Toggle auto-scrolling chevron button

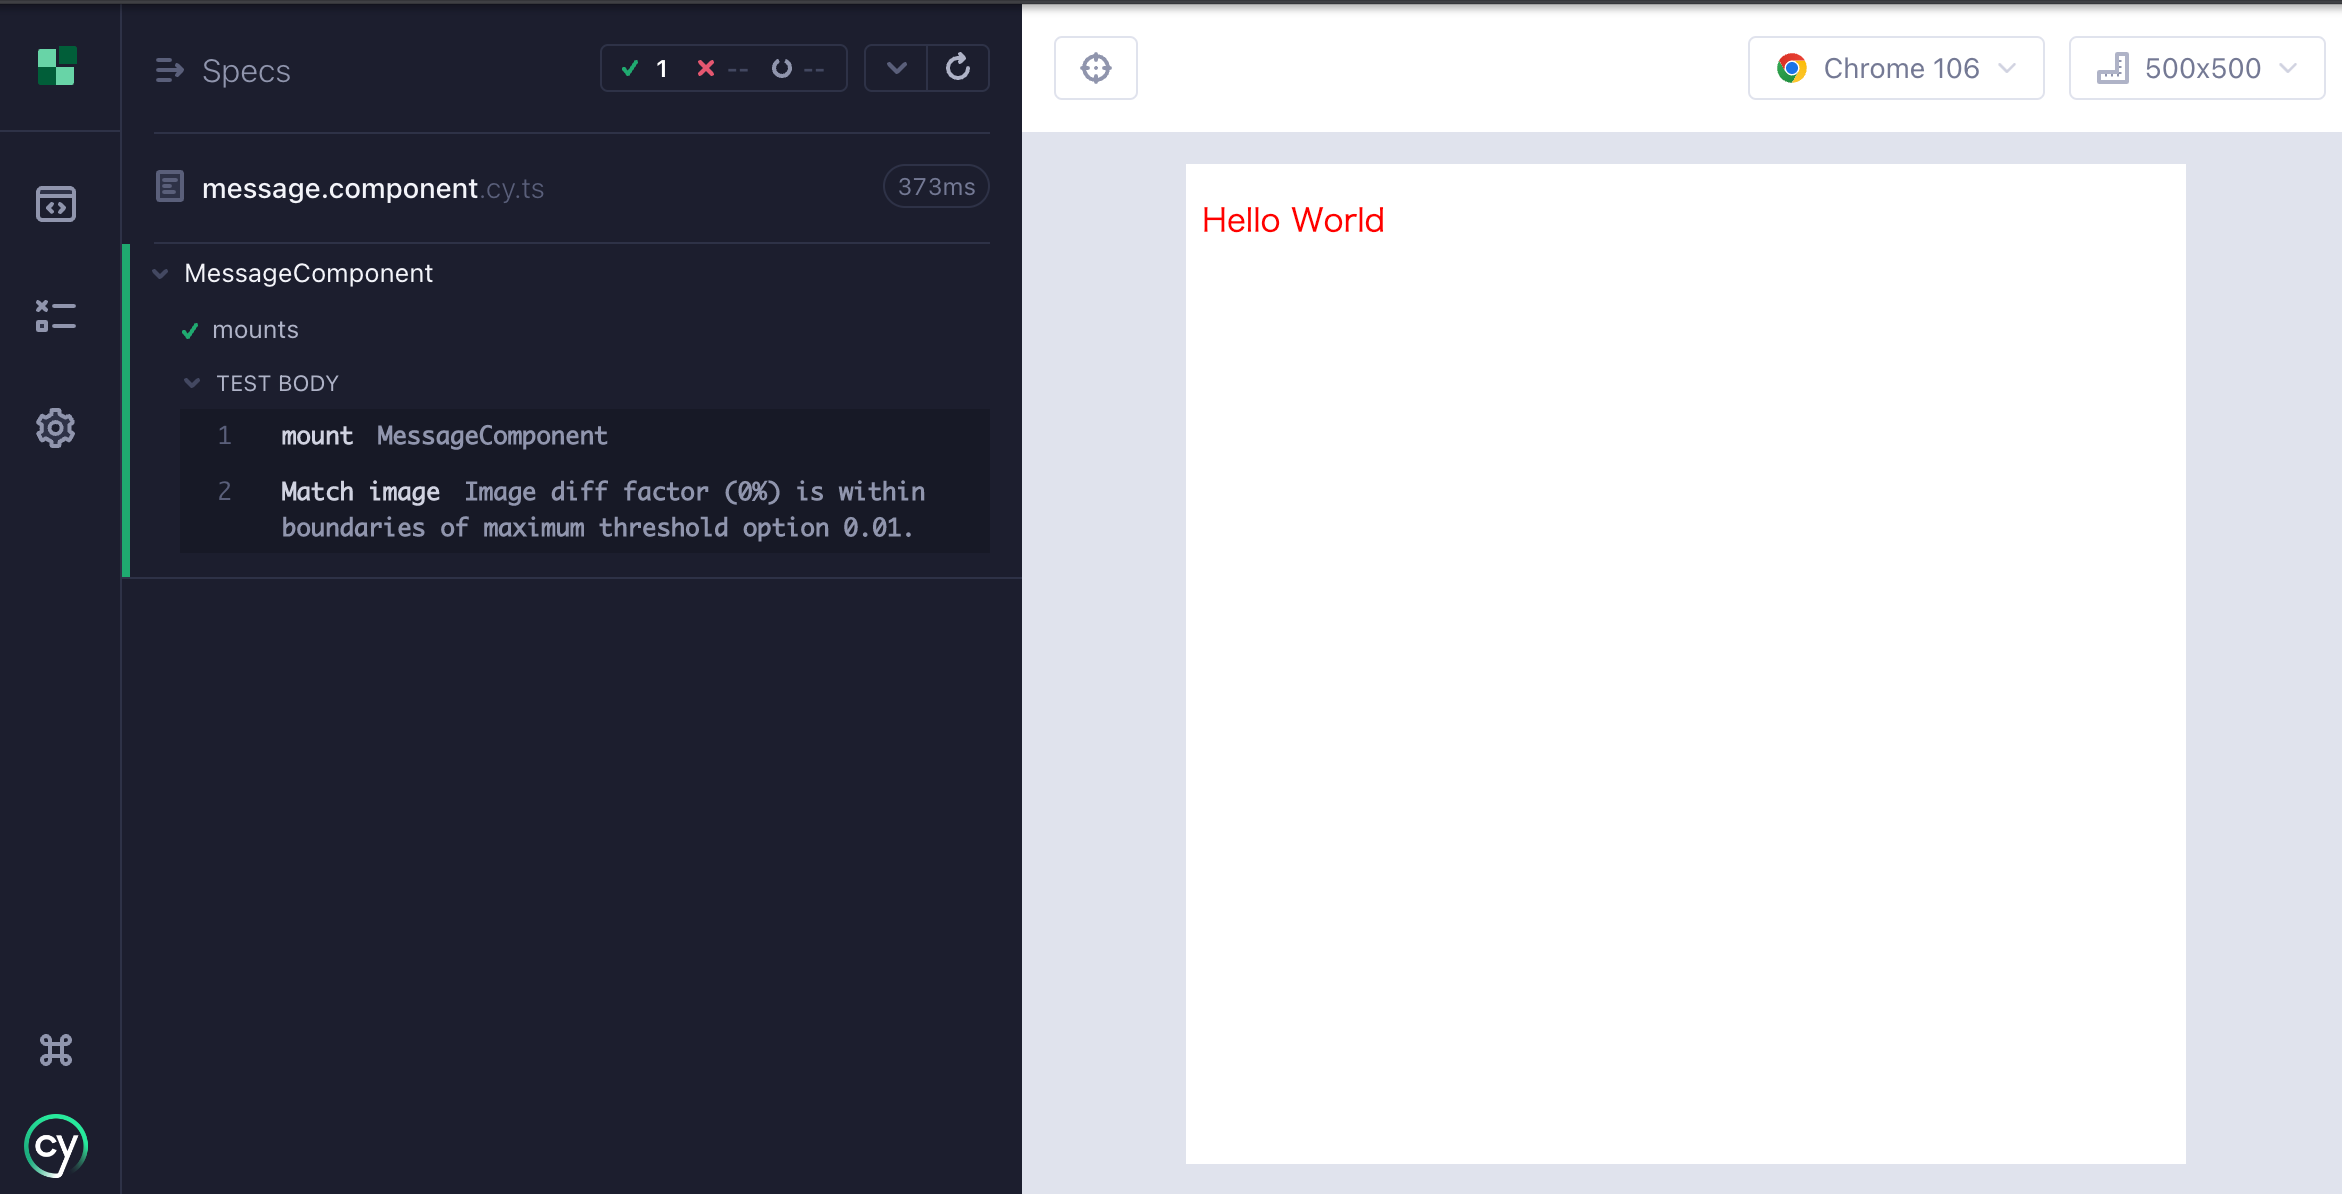tap(896, 68)
